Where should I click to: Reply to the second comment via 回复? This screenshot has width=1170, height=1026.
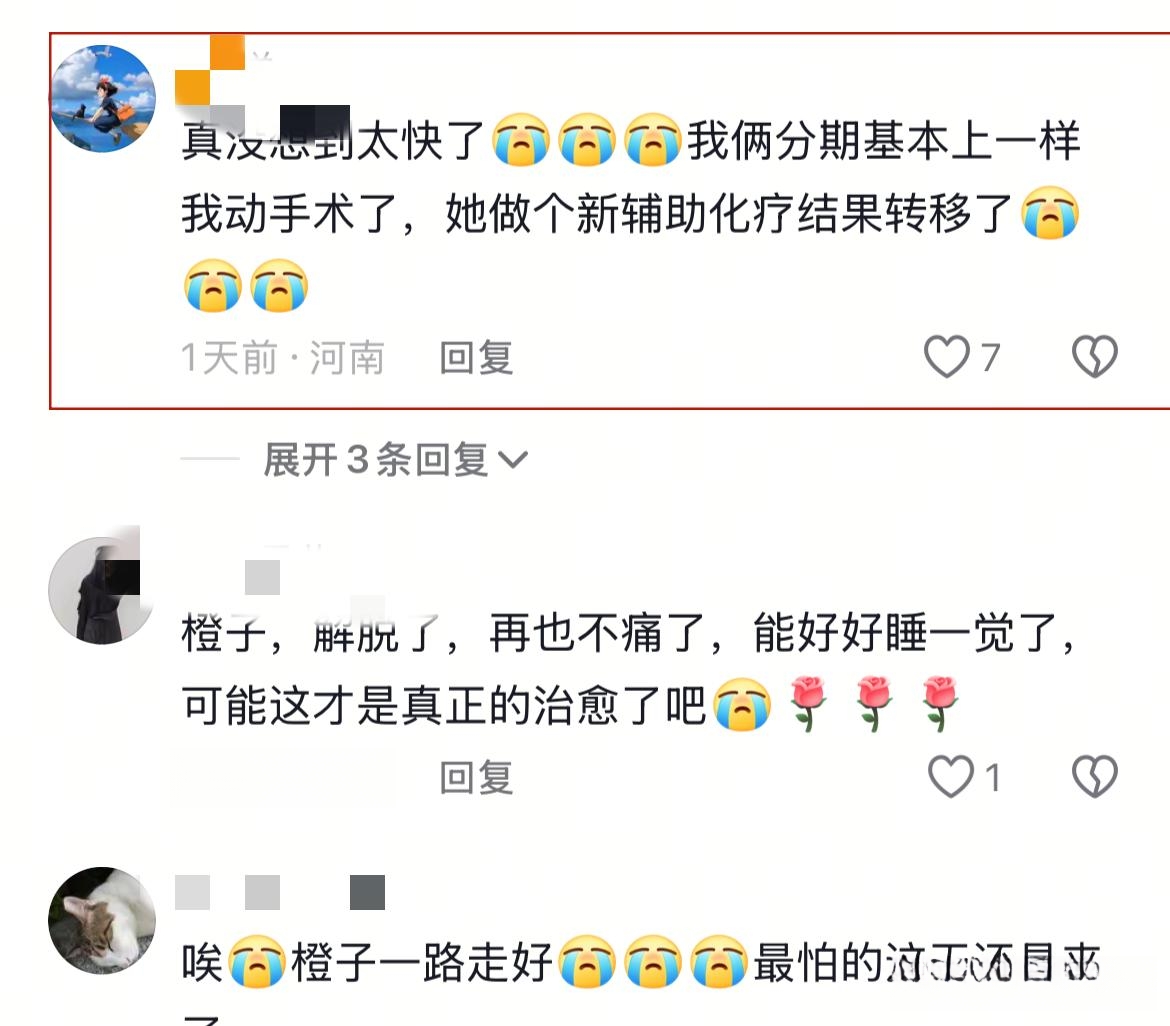tap(476, 778)
